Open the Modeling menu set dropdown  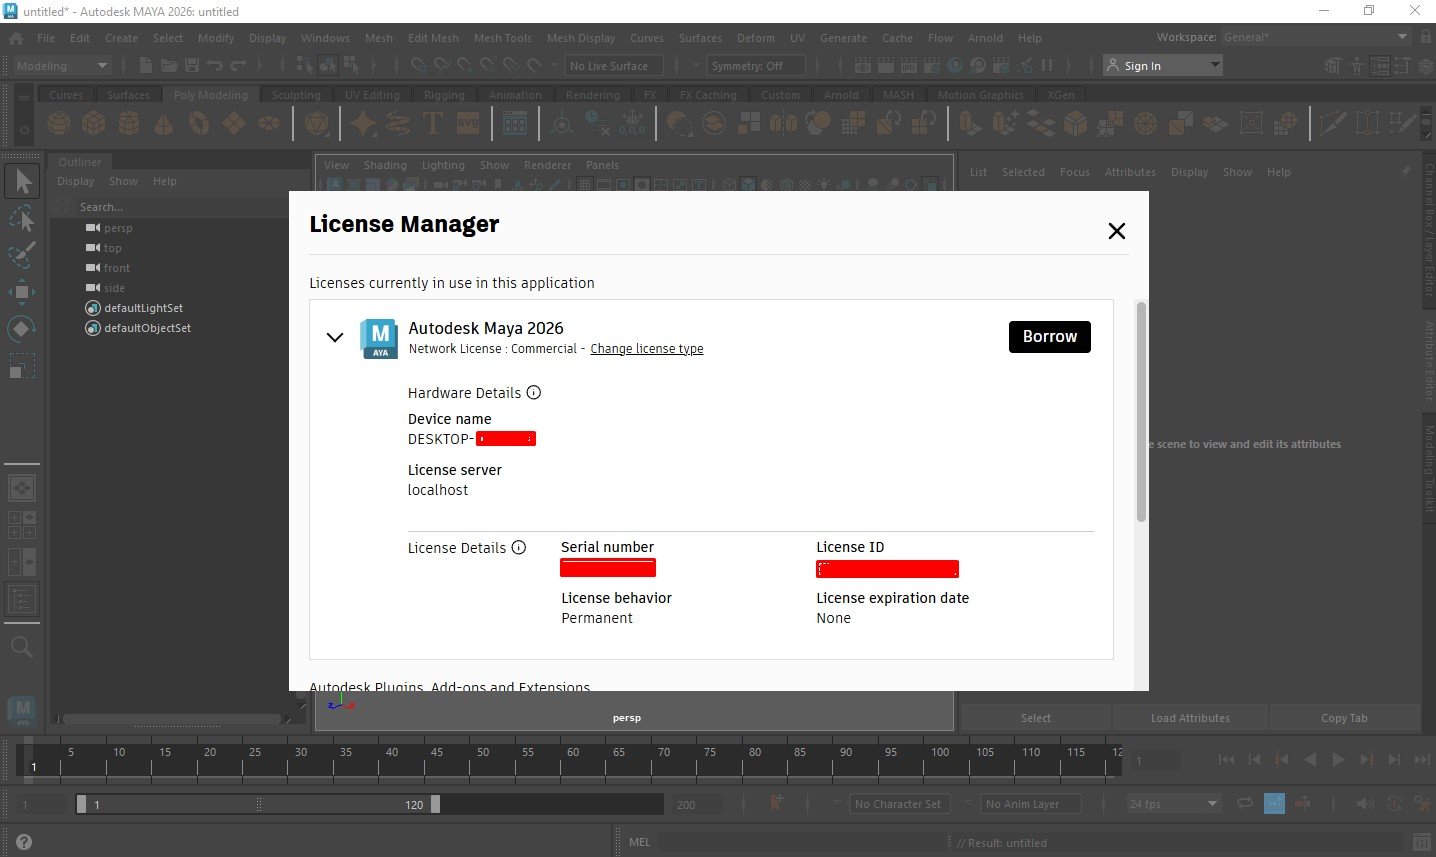pos(62,66)
